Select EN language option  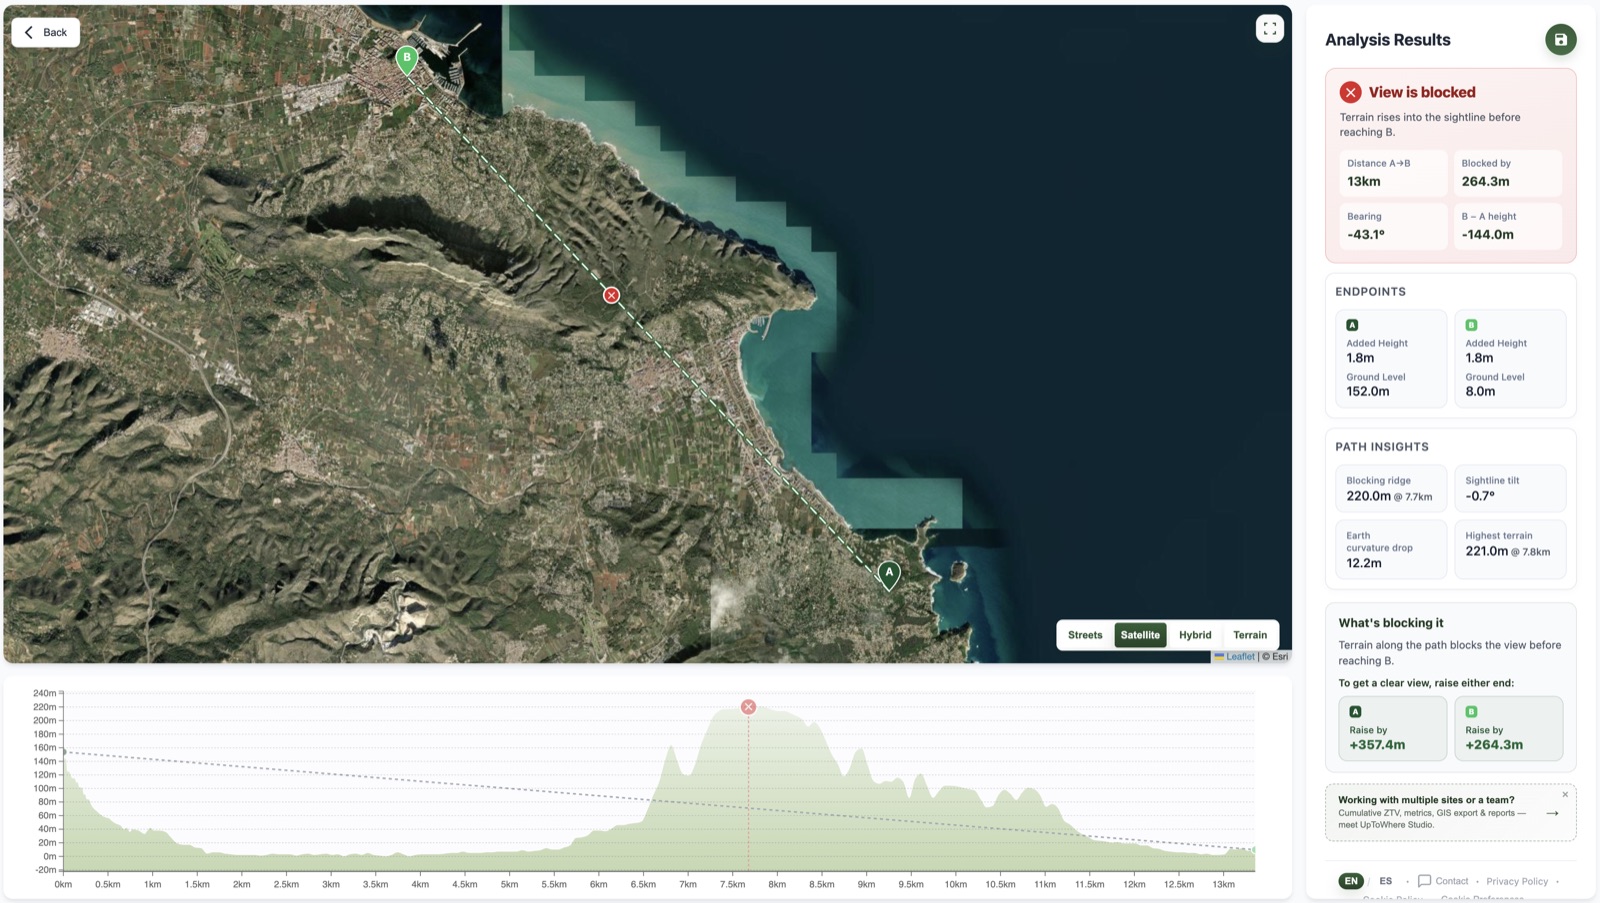point(1351,881)
